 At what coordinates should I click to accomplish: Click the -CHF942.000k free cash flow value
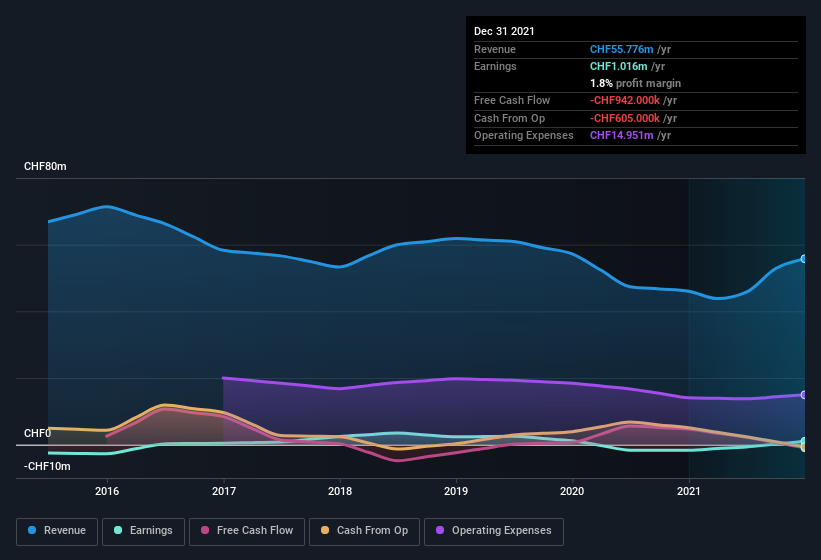(625, 100)
